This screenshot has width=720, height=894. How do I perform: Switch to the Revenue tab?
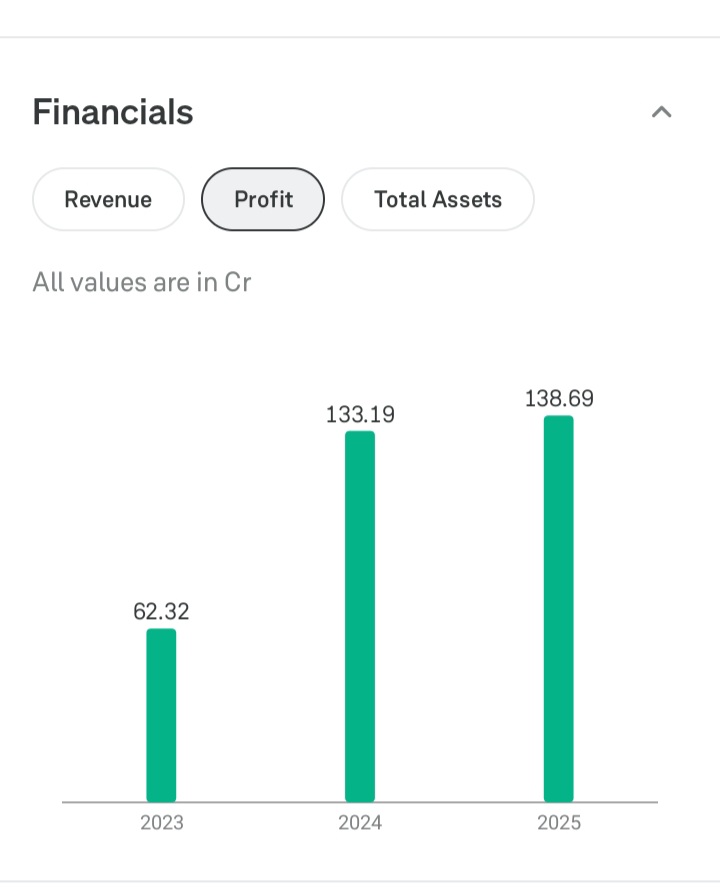(108, 199)
